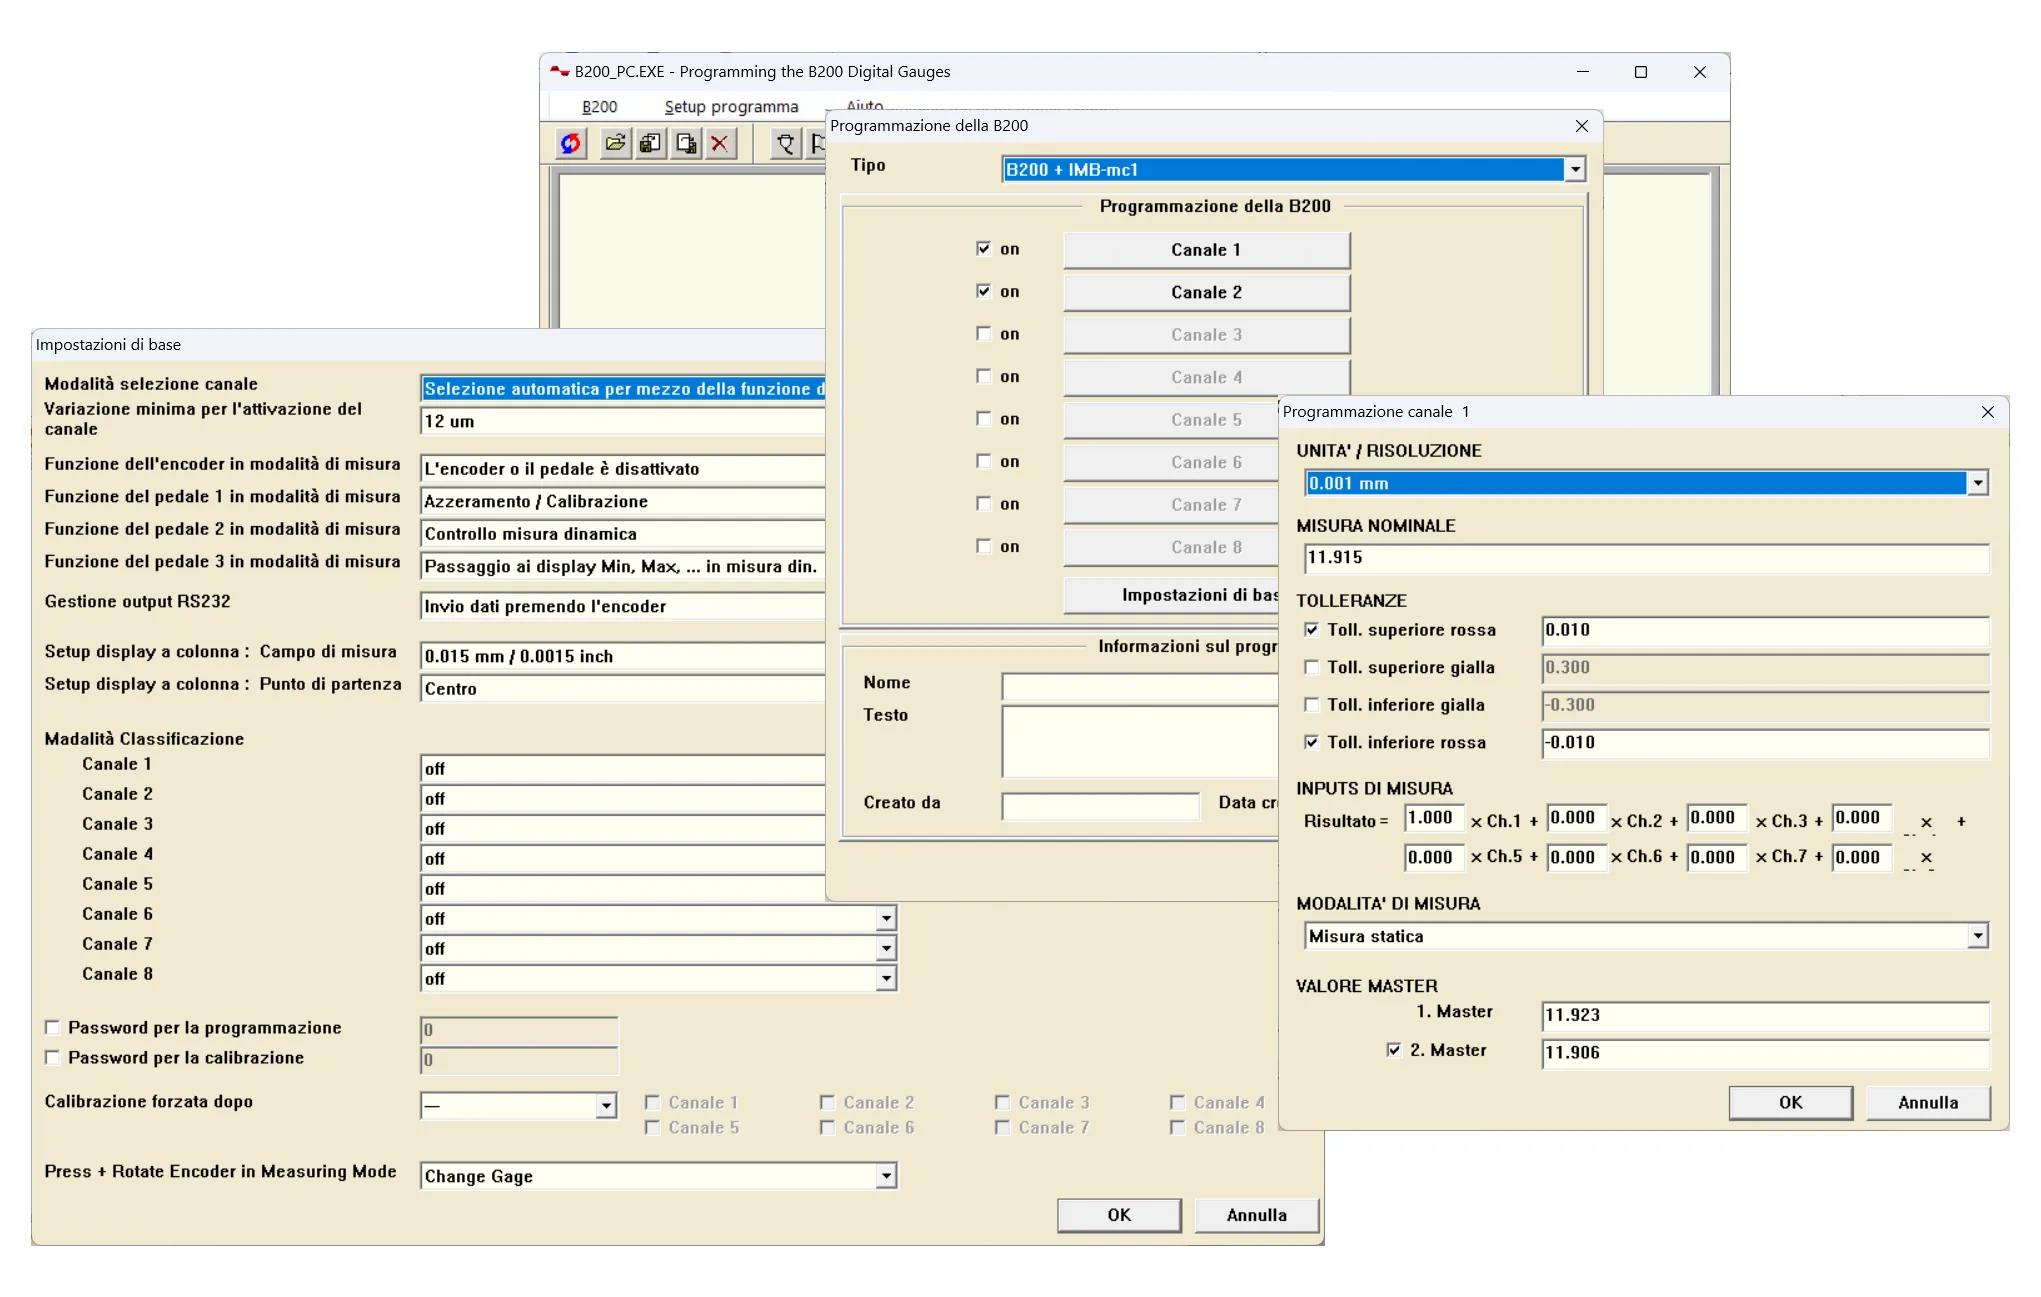Click the Canale 1 button

point(1206,250)
